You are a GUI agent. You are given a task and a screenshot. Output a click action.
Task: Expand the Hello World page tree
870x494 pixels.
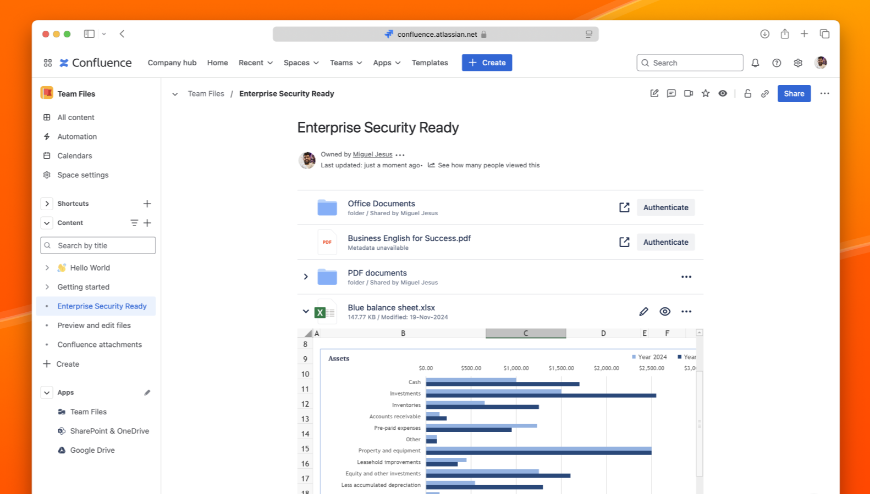pyautogui.click(x=47, y=268)
